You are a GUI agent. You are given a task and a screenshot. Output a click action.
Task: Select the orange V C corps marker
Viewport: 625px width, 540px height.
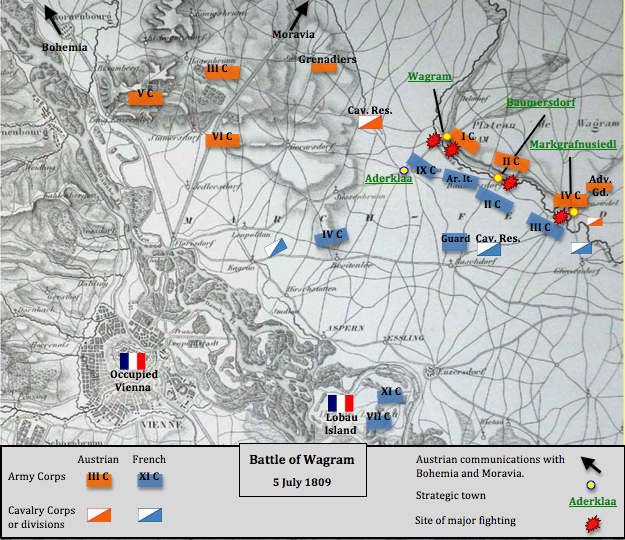pos(145,95)
